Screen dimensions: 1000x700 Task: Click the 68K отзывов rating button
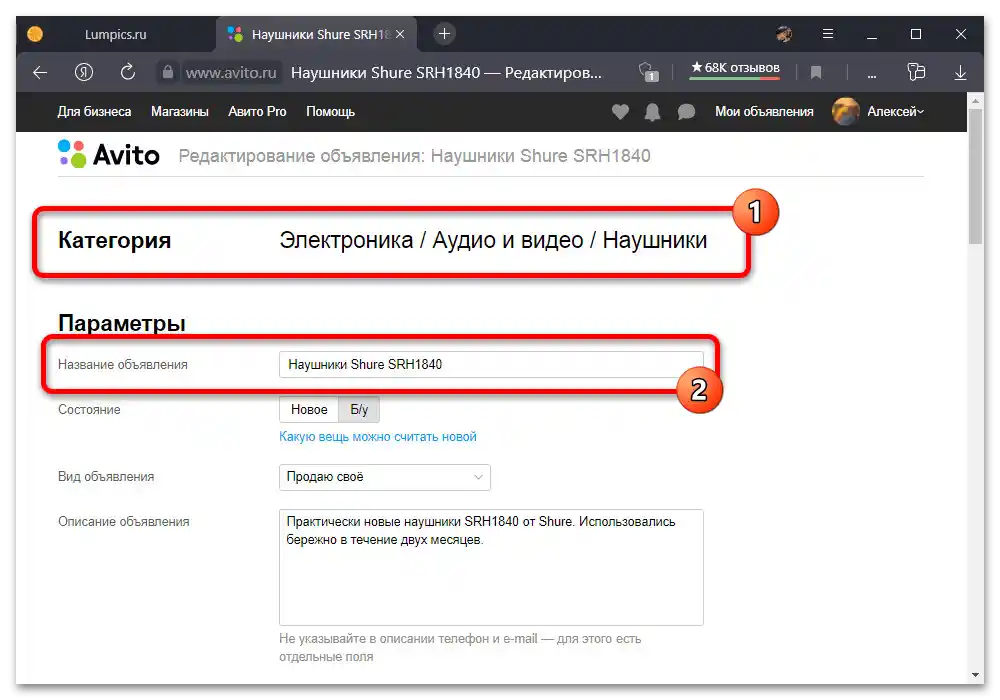click(x=735, y=69)
